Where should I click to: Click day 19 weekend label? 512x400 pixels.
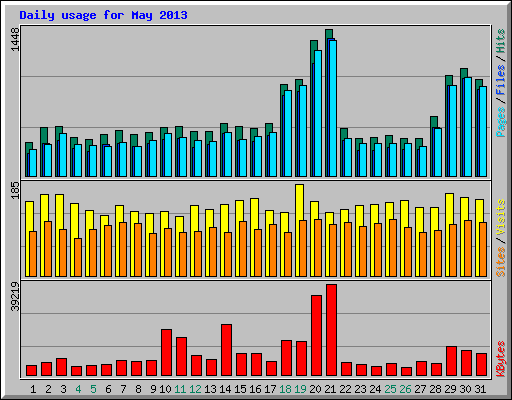[300, 389]
